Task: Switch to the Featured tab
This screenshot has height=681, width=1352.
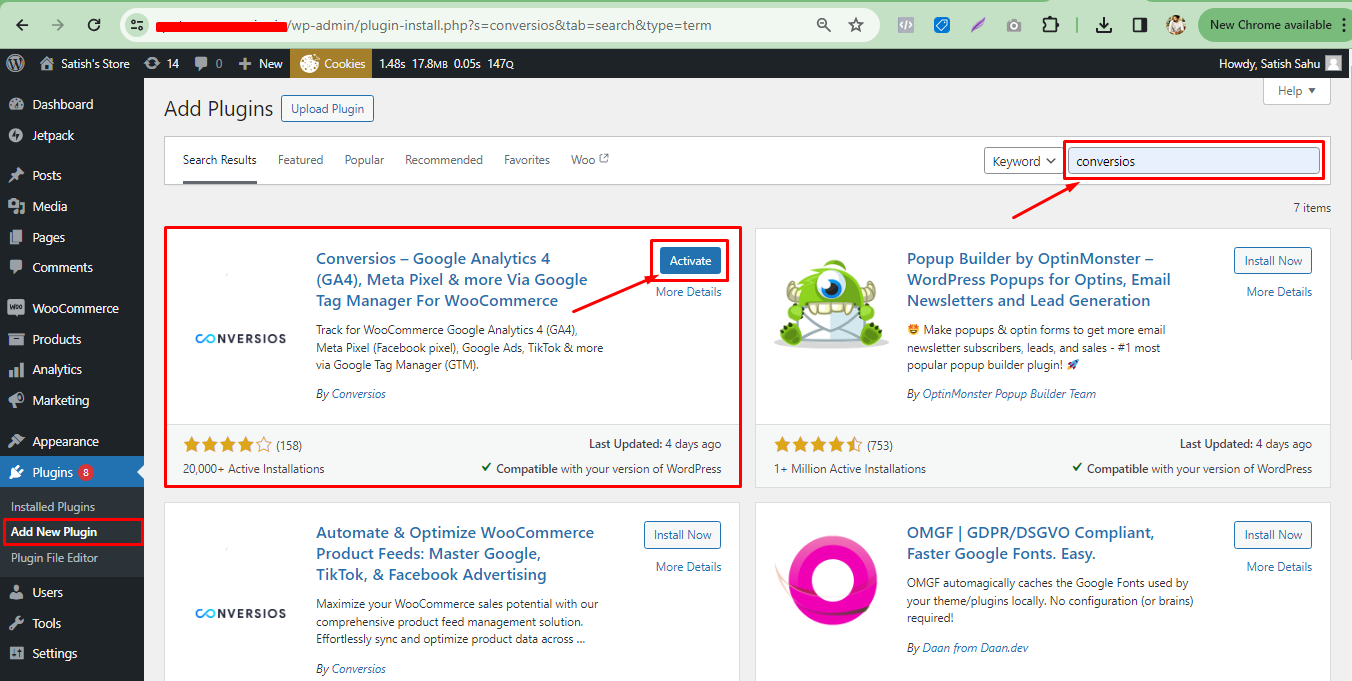Action: 301,160
